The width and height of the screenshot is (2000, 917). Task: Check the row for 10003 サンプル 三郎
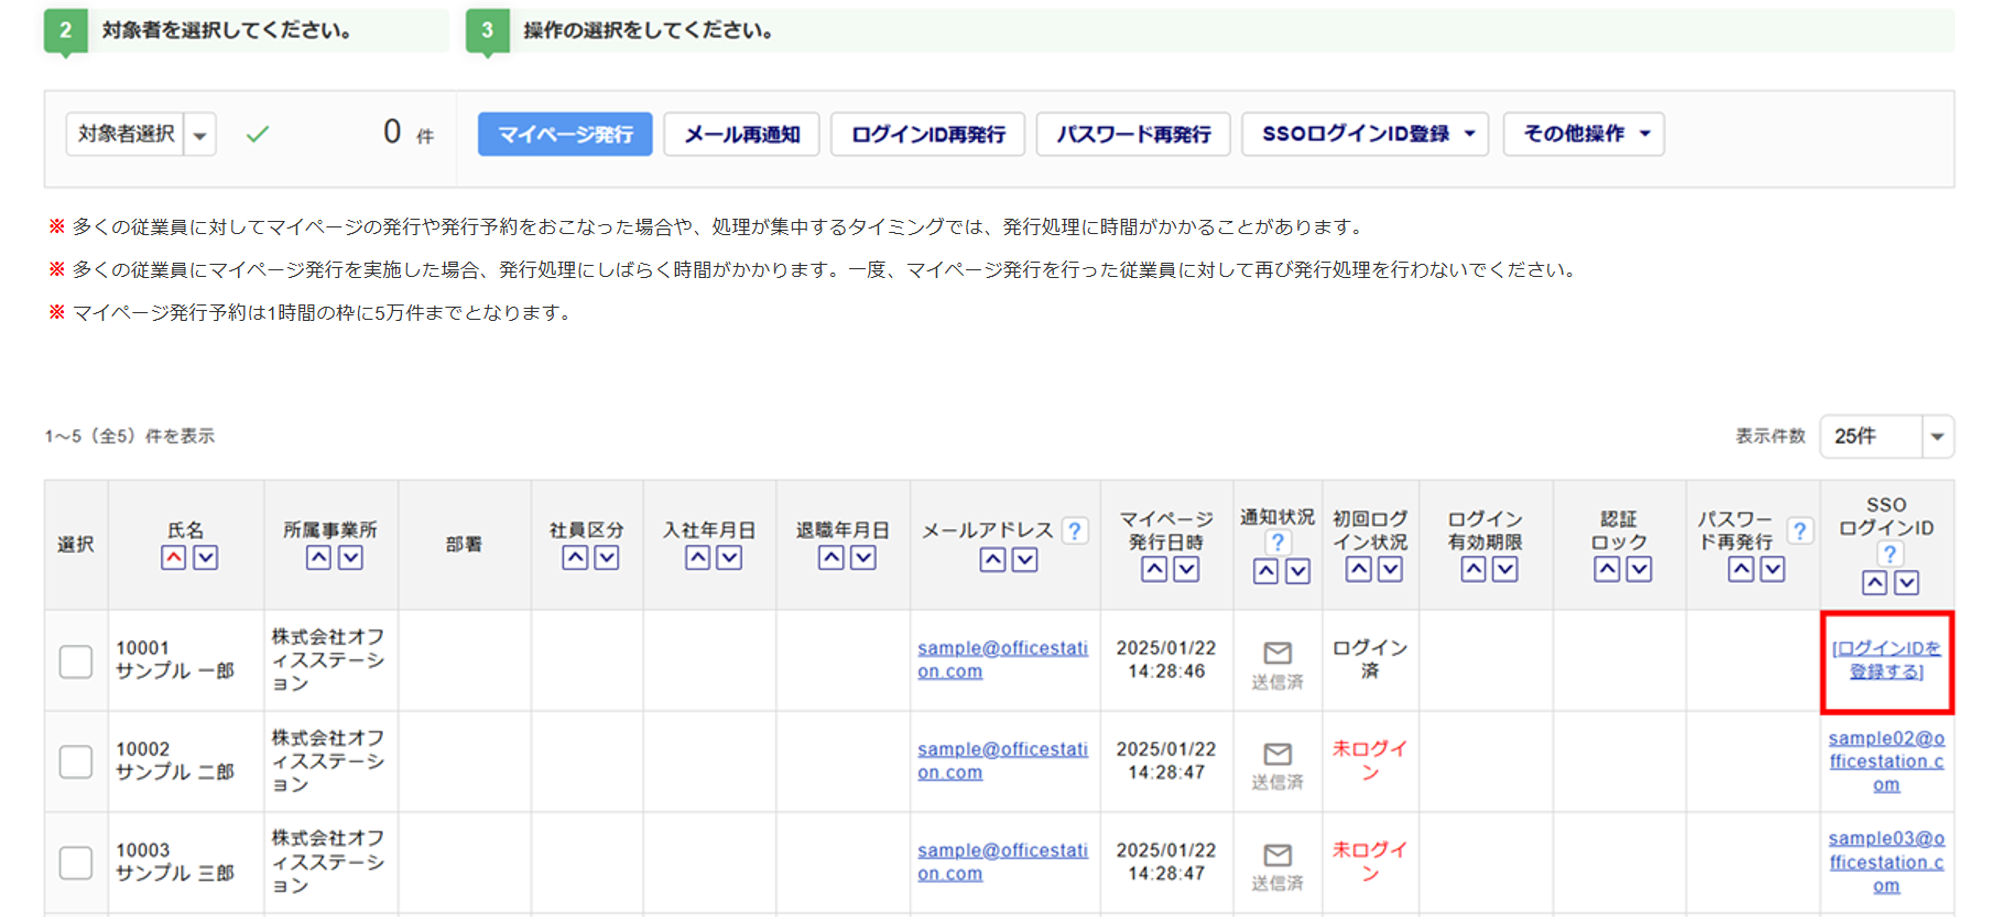point(76,862)
